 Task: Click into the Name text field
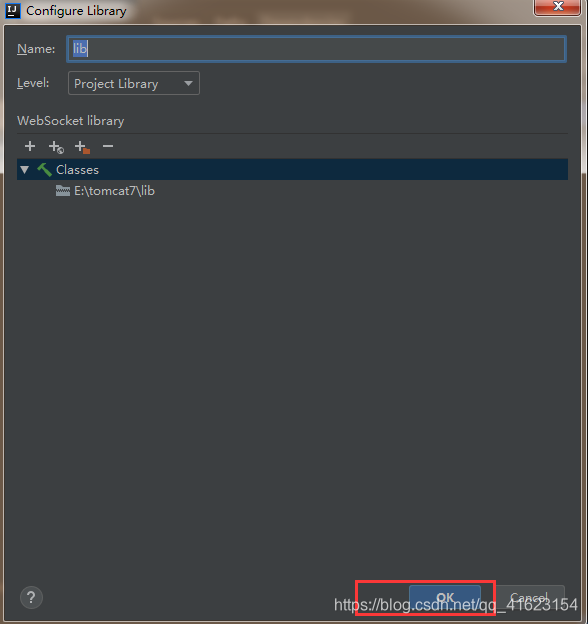click(x=317, y=49)
